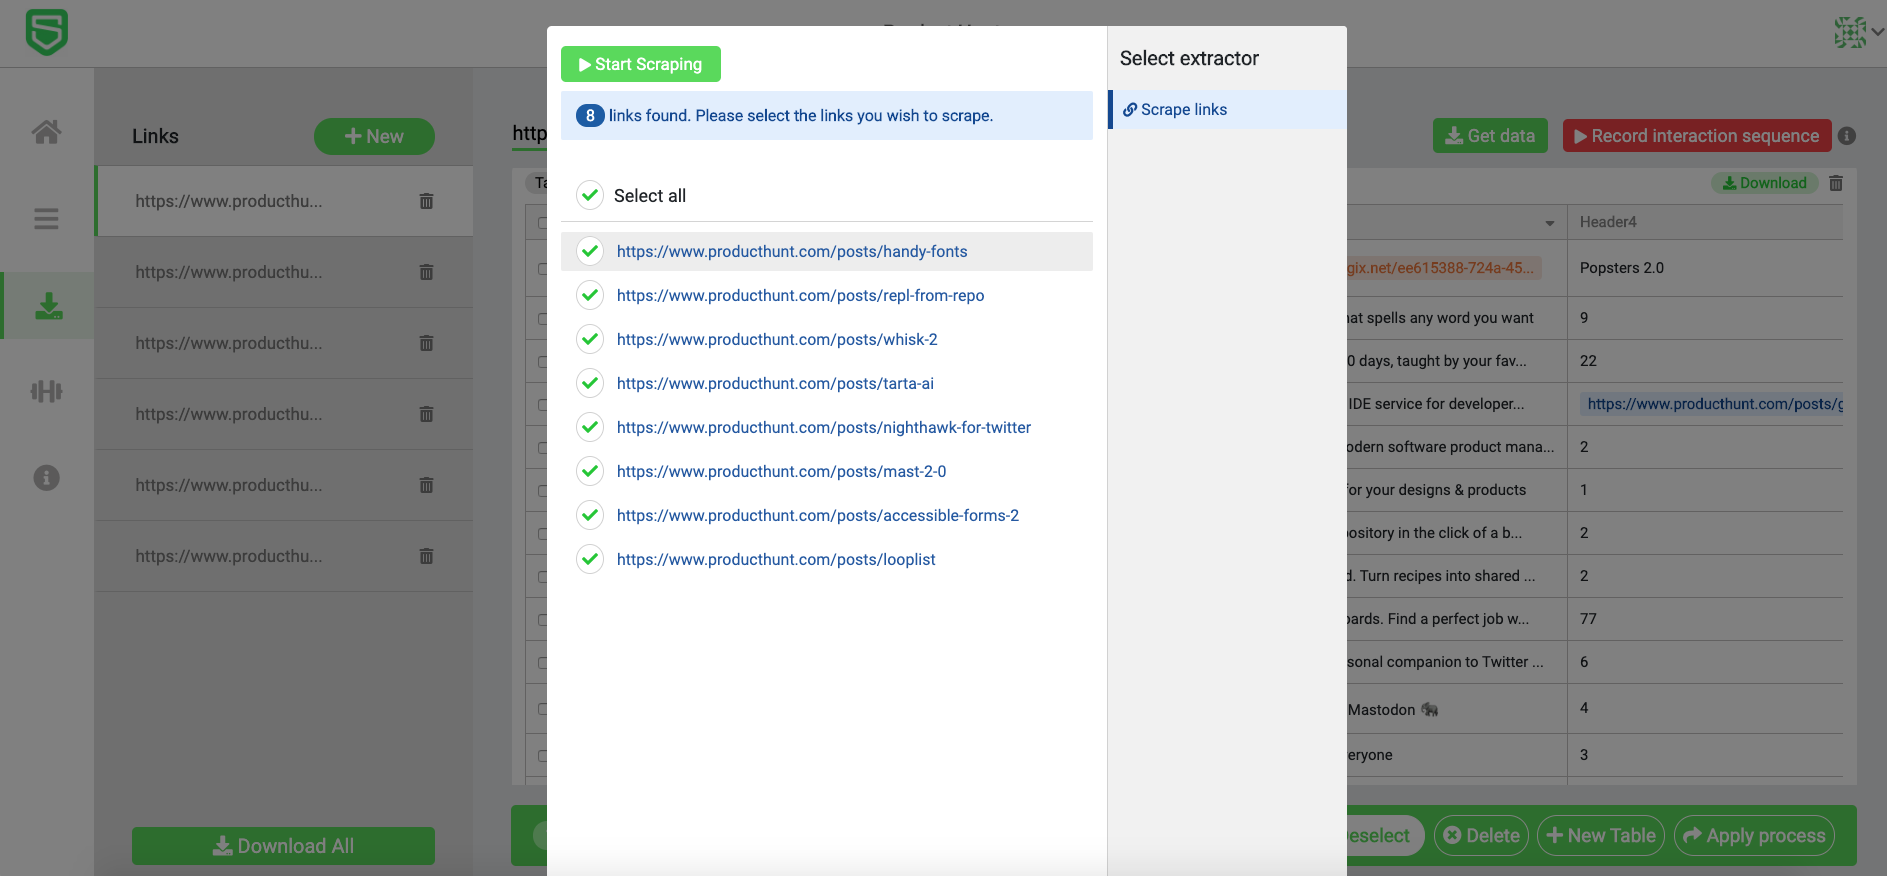Click the small Download table button
The image size is (1887, 876).
[1764, 183]
